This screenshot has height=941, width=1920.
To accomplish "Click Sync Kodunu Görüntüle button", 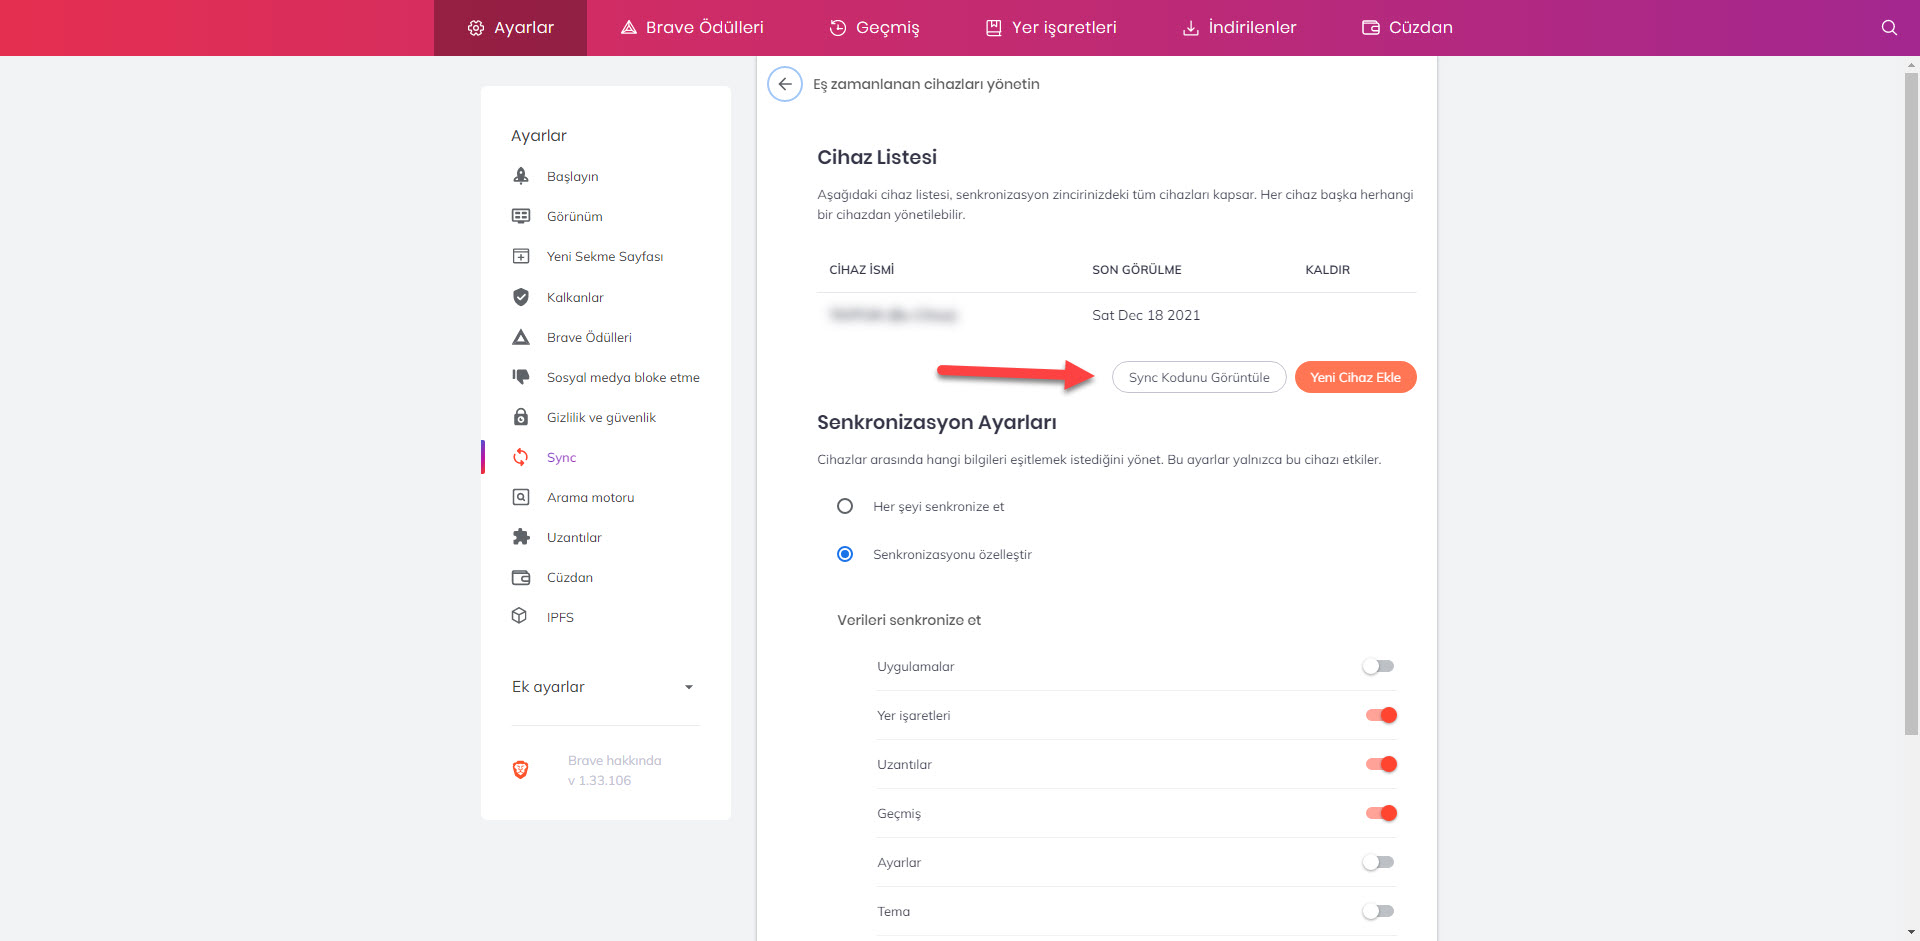I will pyautogui.click(x=1199, y=377).
